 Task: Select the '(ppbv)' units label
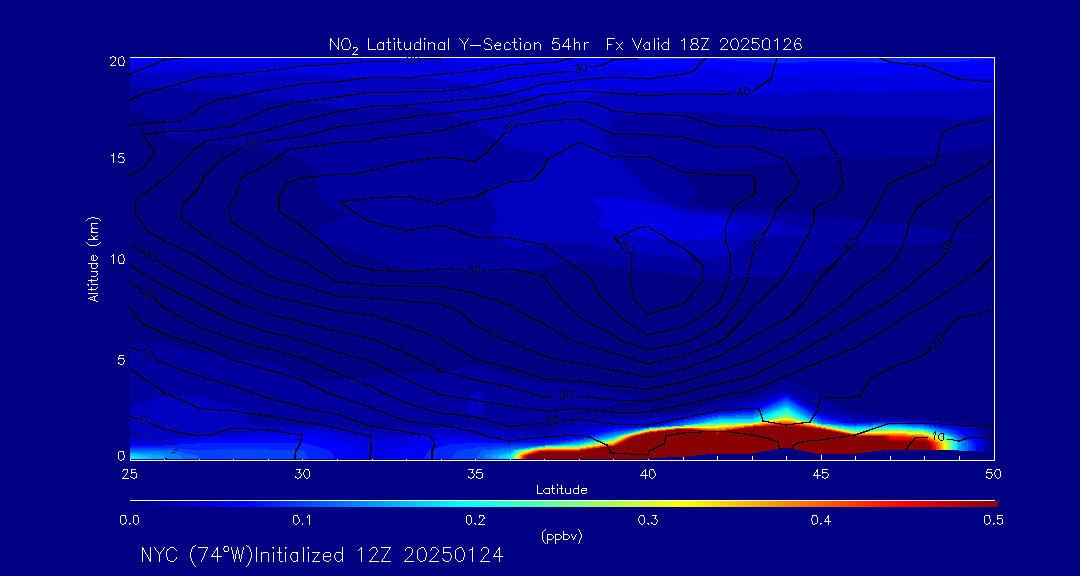(x=562, y=537)
